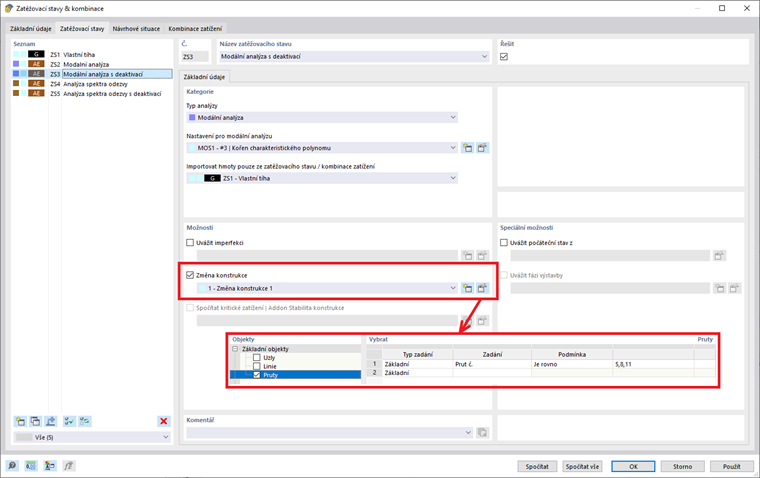This screenshot has width=760, height=478.
Task: Open the search help icon at bottom left
Action: [12, 466]
